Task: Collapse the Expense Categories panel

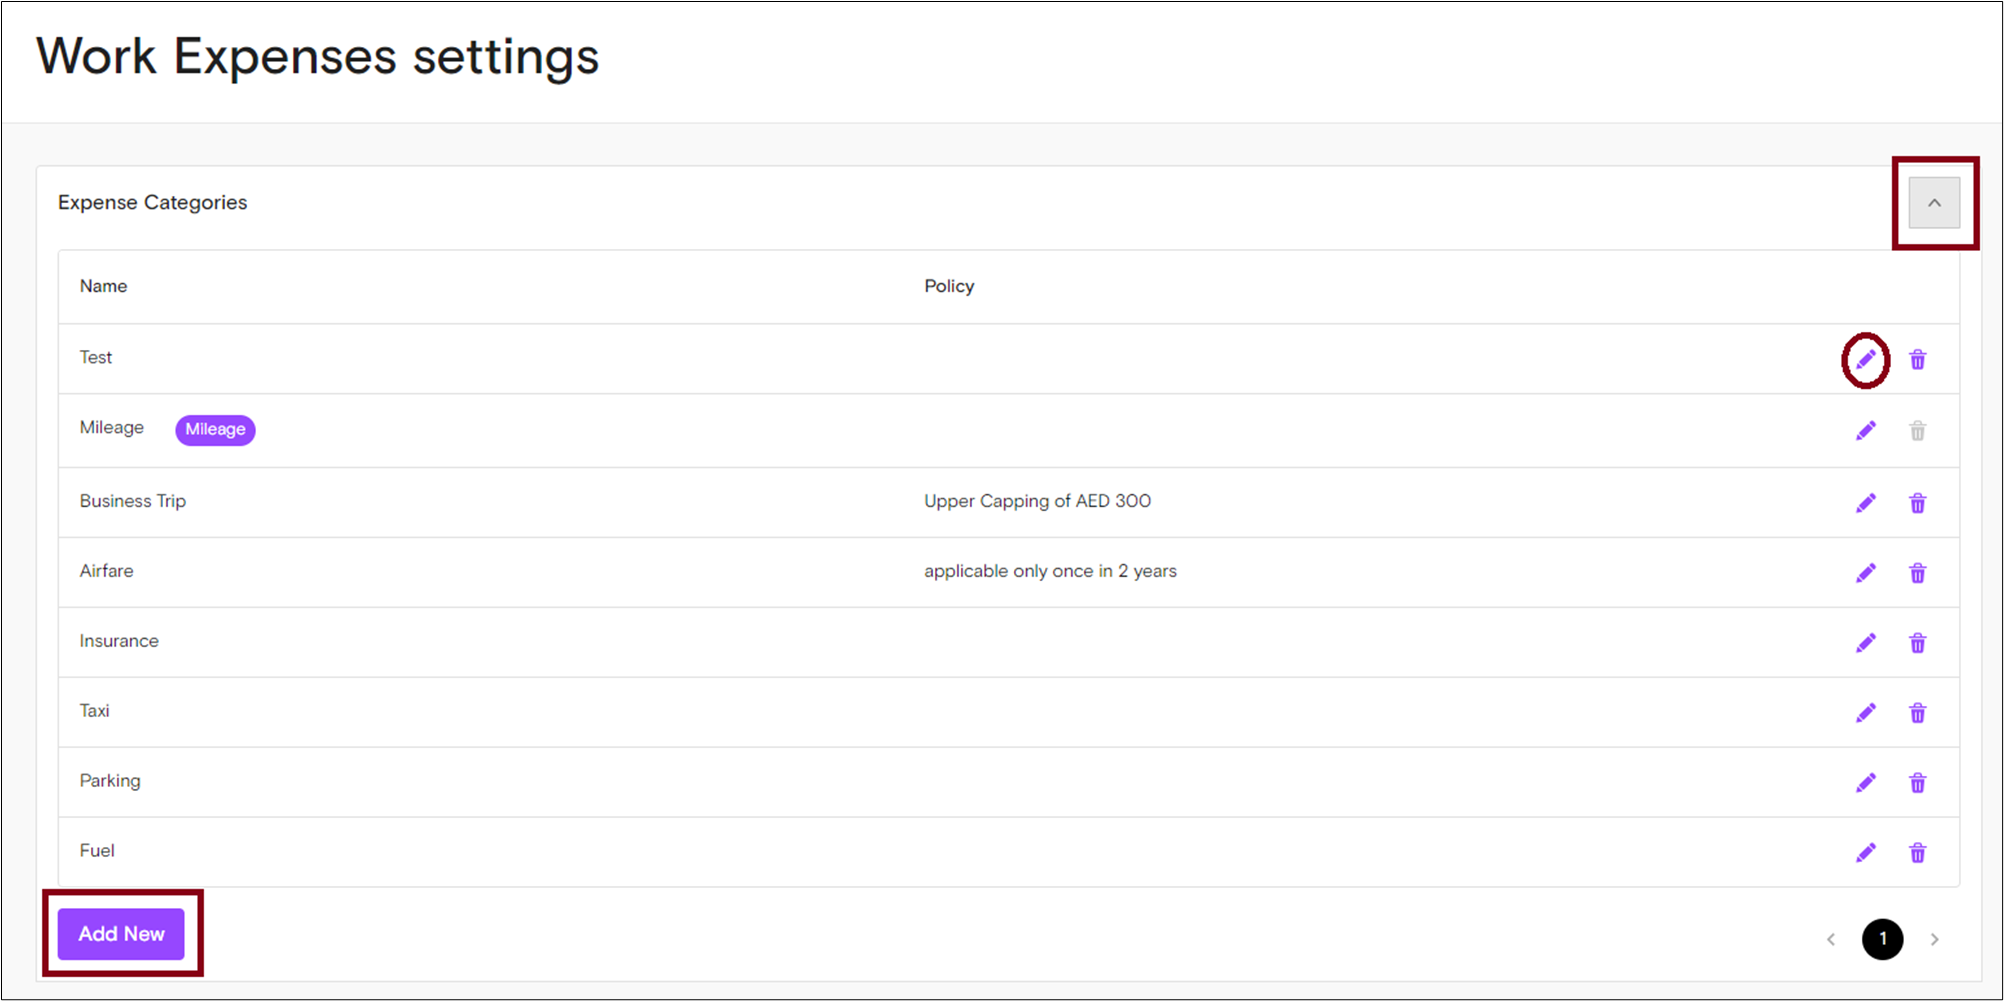Action: click(1936, 201)
